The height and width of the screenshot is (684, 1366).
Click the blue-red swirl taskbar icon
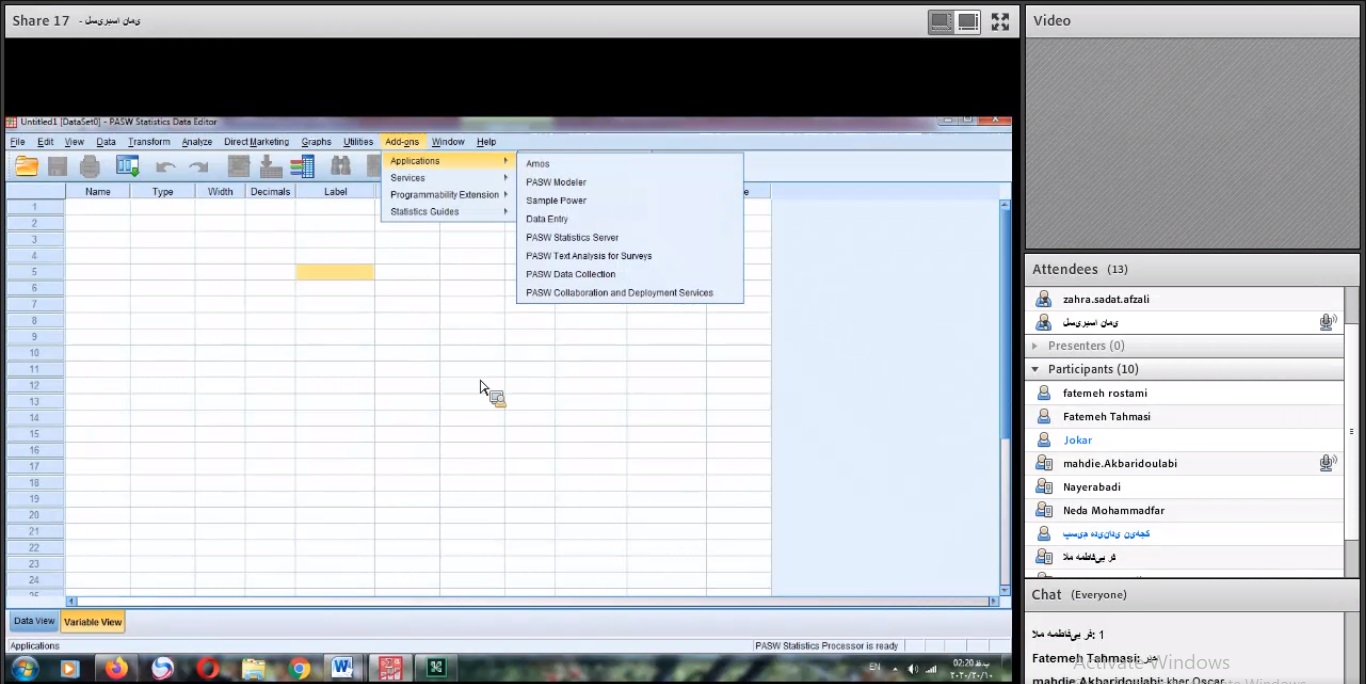click(162, 668)
